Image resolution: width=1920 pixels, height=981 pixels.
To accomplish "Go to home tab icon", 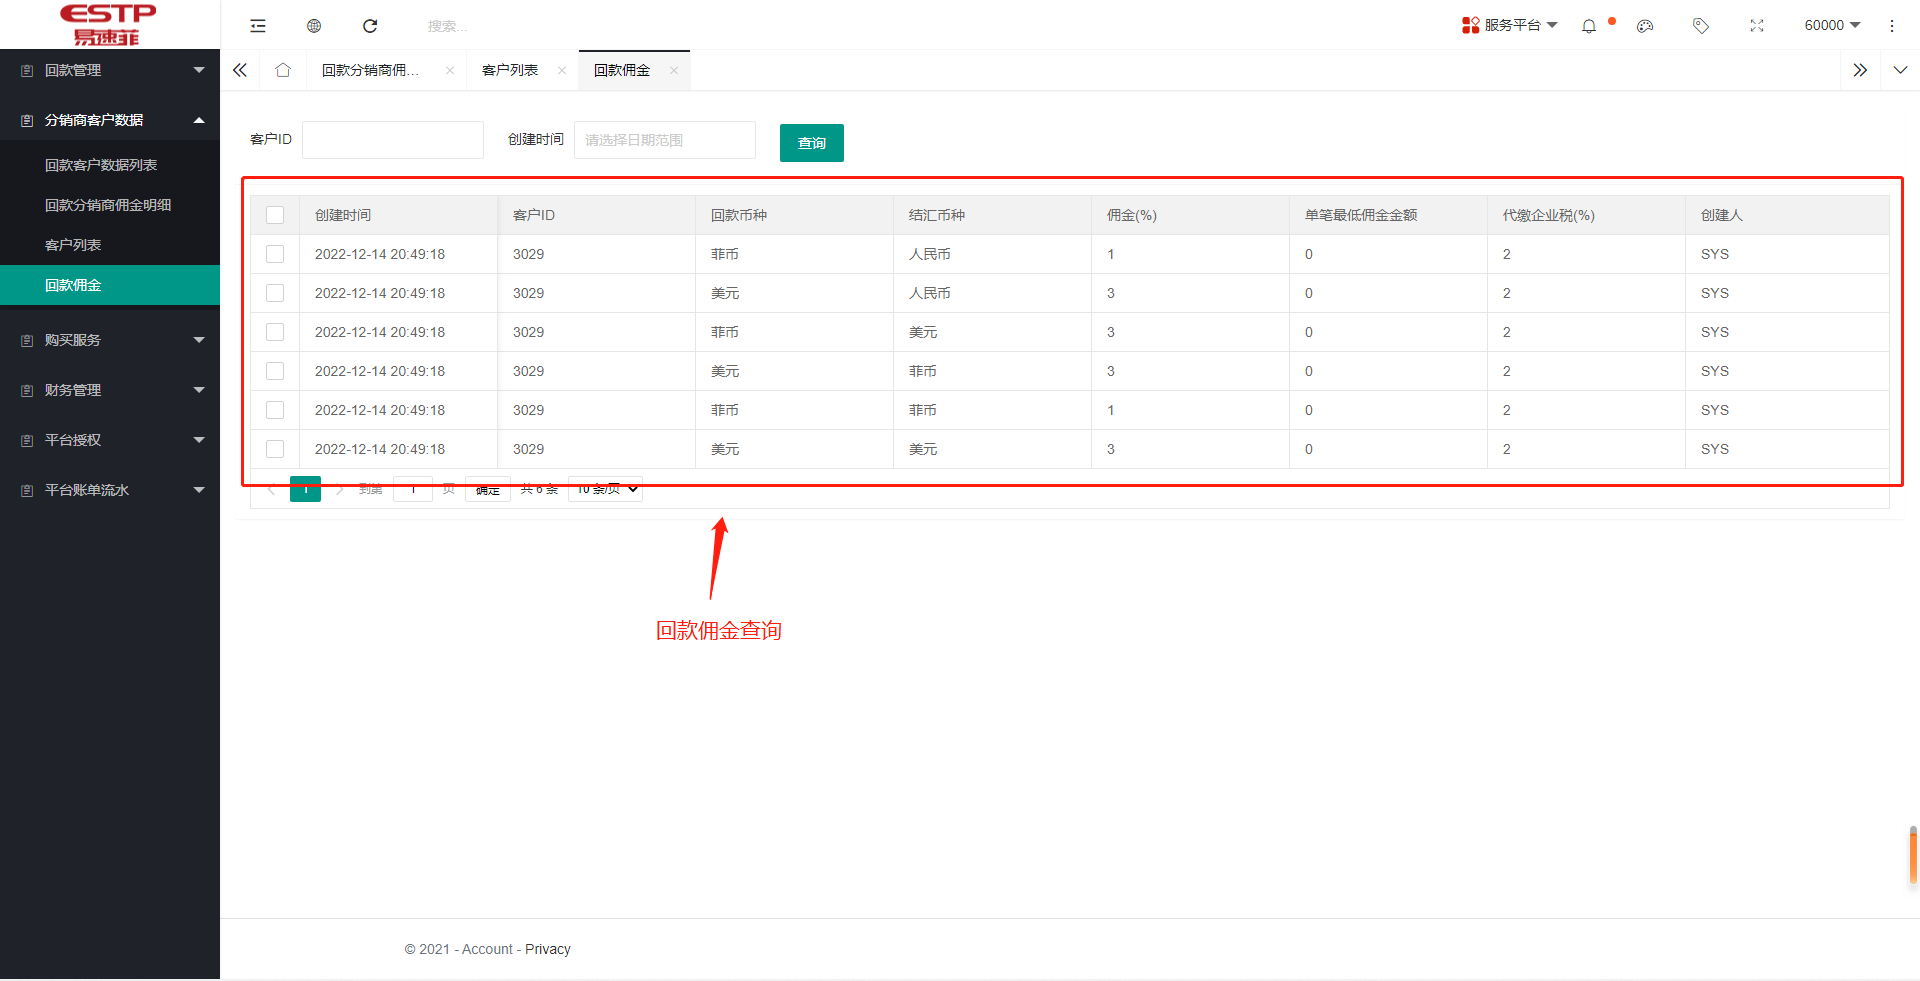I will (283, 70).
